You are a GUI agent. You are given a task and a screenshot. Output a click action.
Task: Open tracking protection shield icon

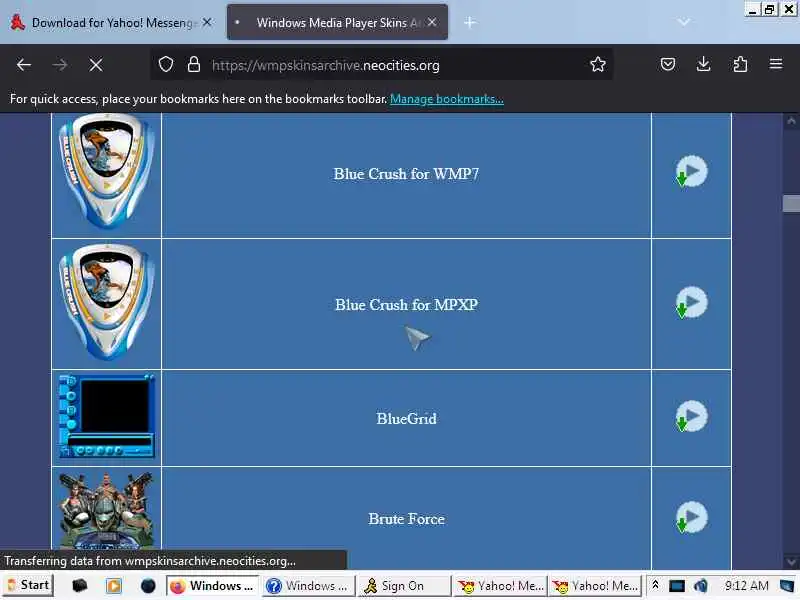pos(166,65)
